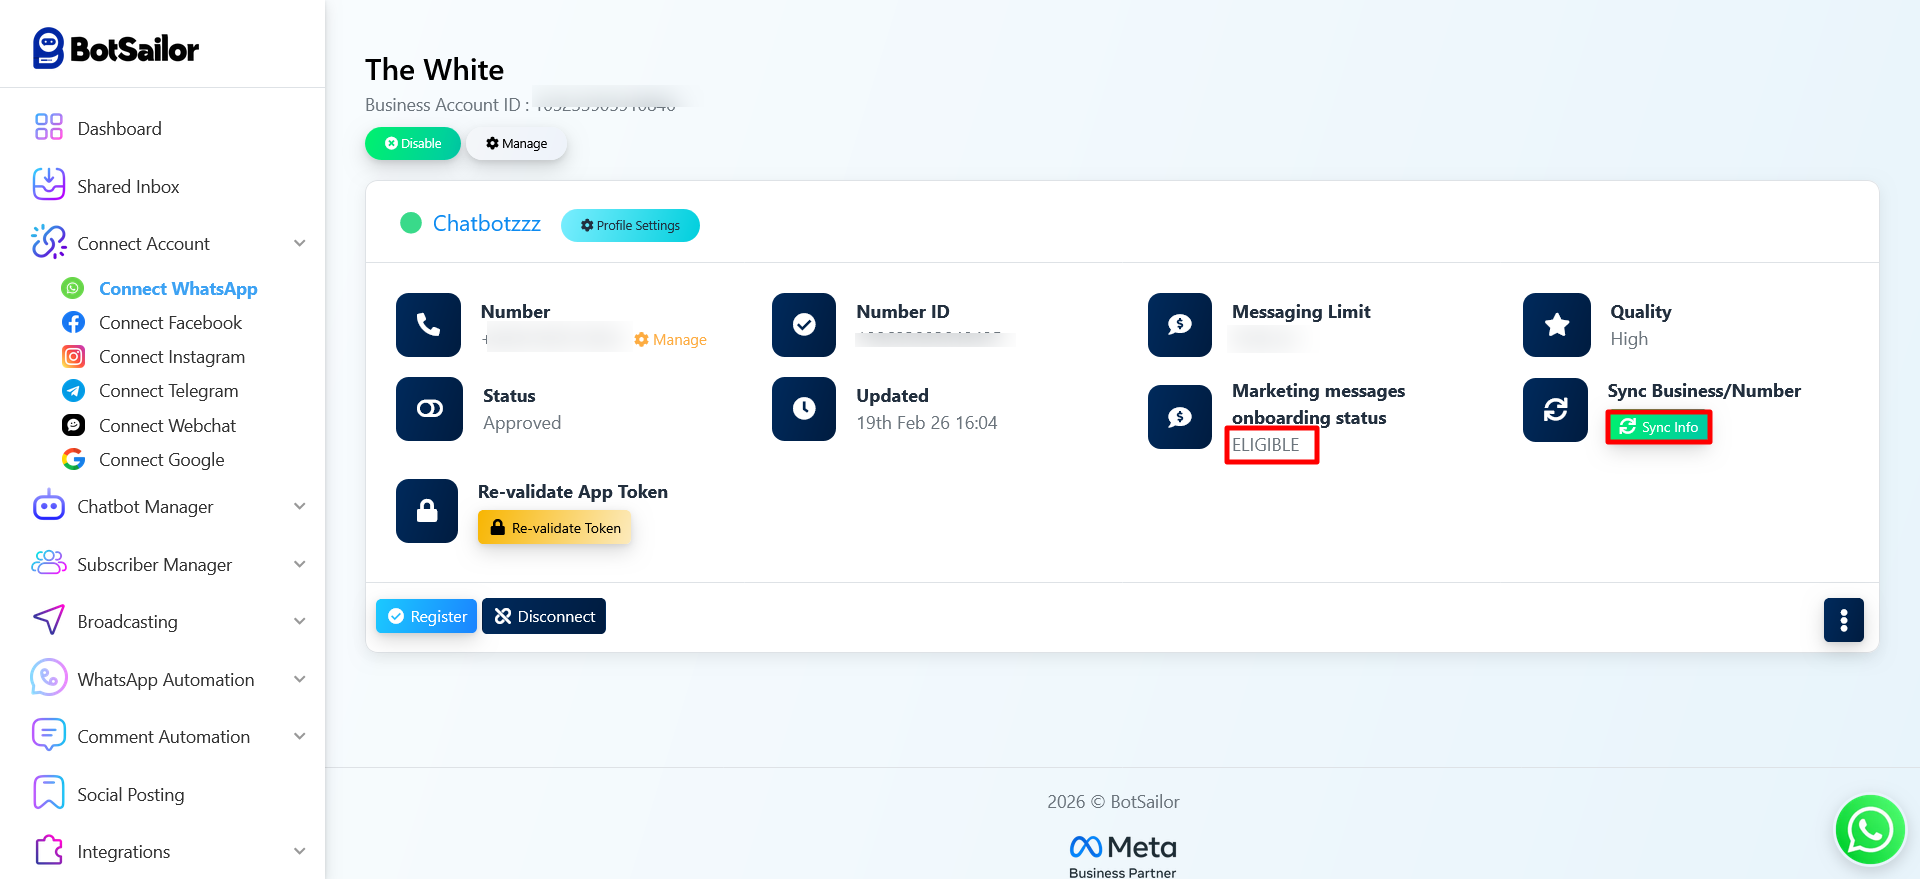
Task: Click the yellow Re-validate Token button
Action: coord(555,528)
